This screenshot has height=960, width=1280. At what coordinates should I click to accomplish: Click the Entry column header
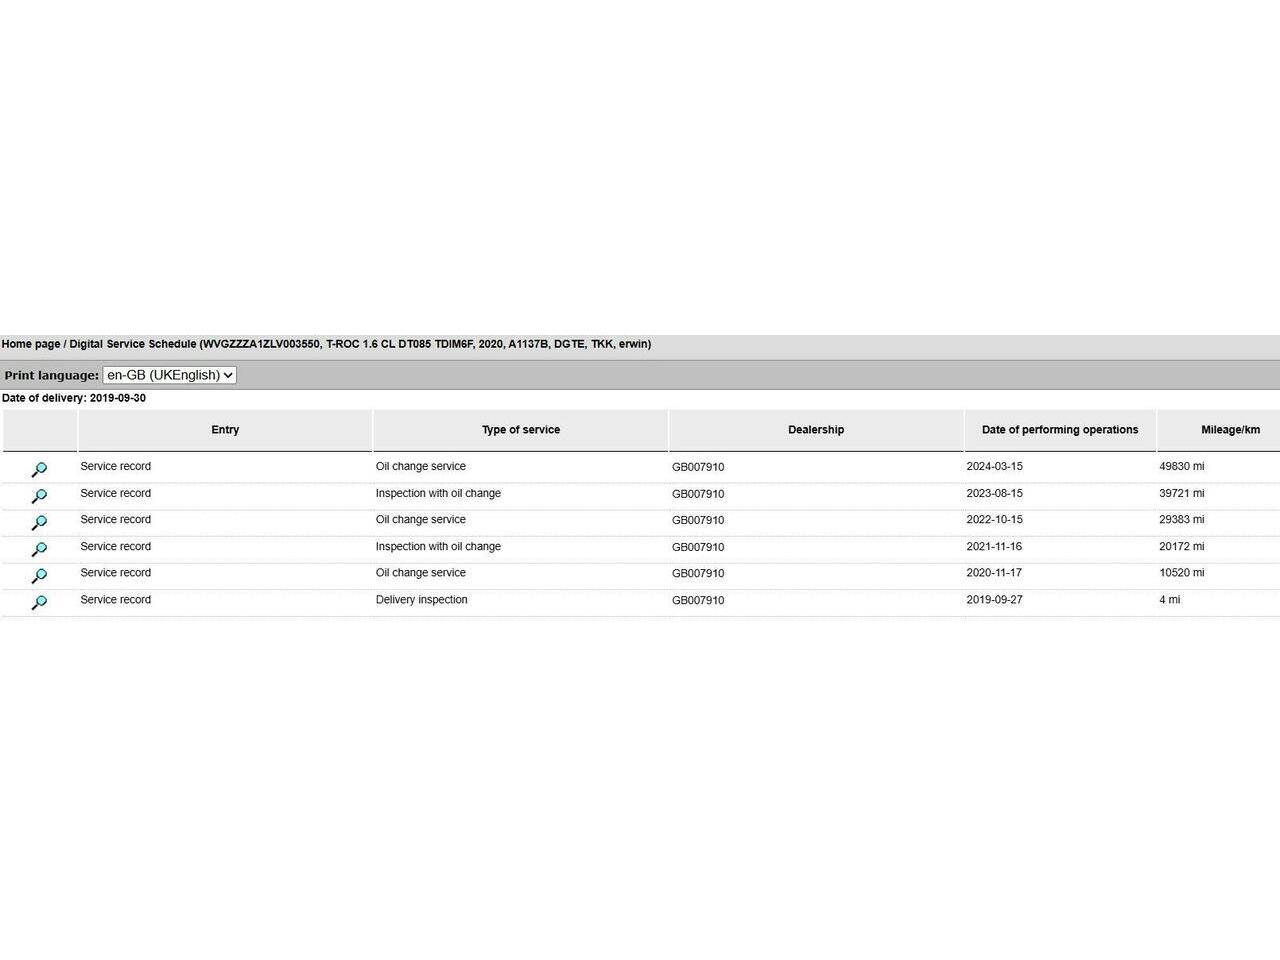tap(225, 430)
